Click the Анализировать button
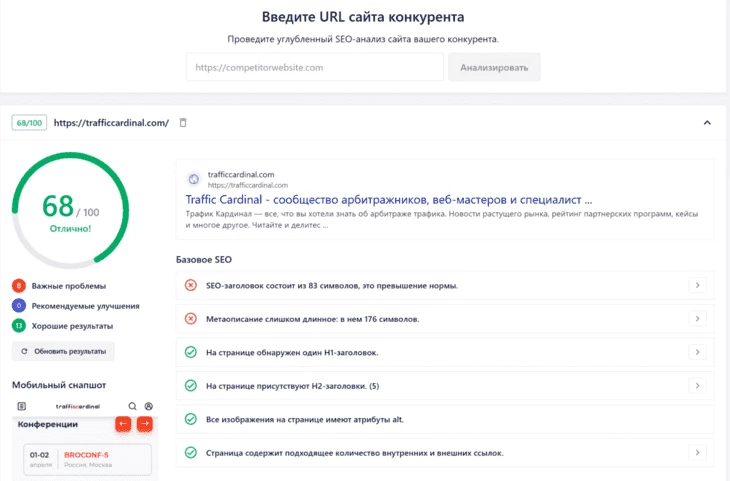Image resolution: width=730 pixels, height=481 pixels. tap(494, 68)
